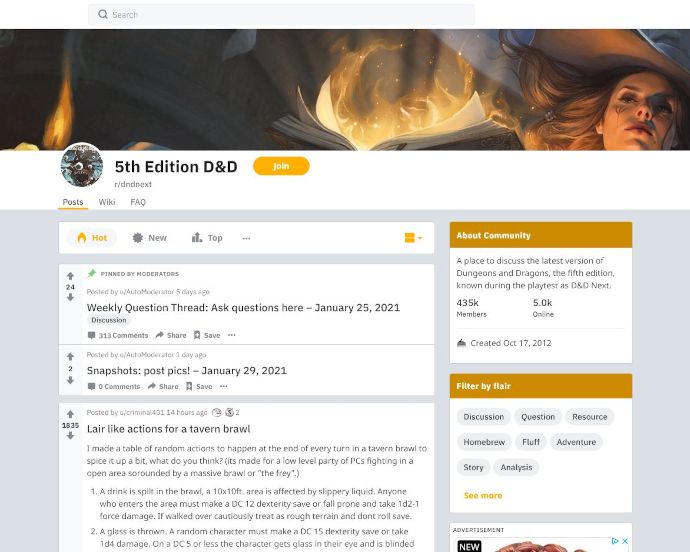Open more sort options ellipsis
The width and height of the screenshot is (690, 552).
[246, 238]
